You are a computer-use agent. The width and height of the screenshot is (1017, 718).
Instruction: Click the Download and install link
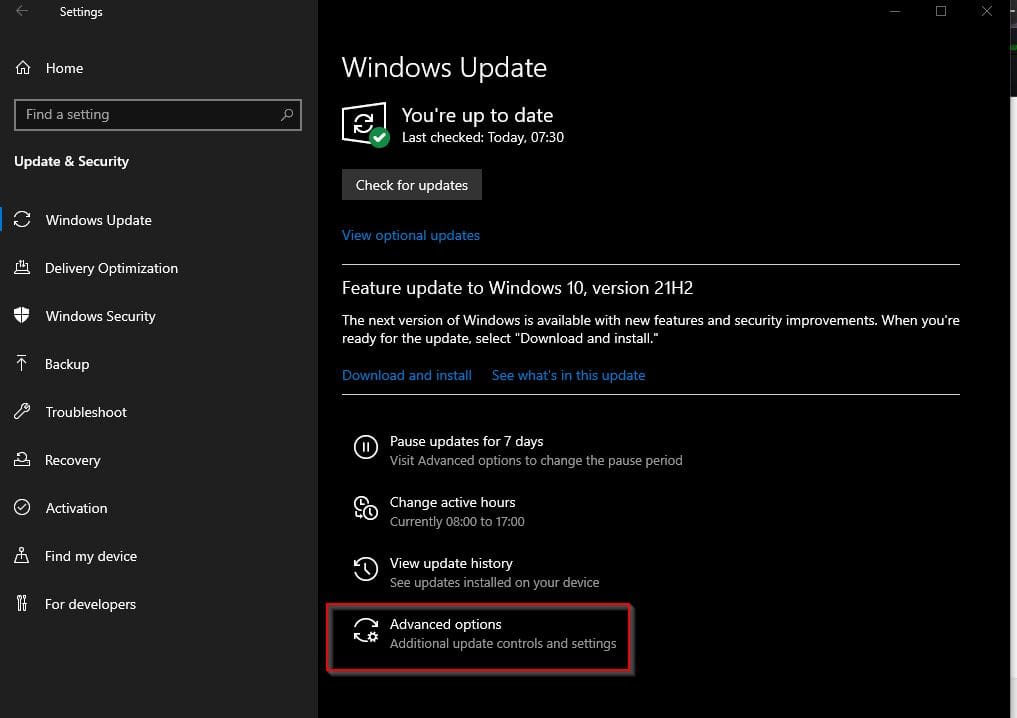pyautogui.click(x=406, y=375)
